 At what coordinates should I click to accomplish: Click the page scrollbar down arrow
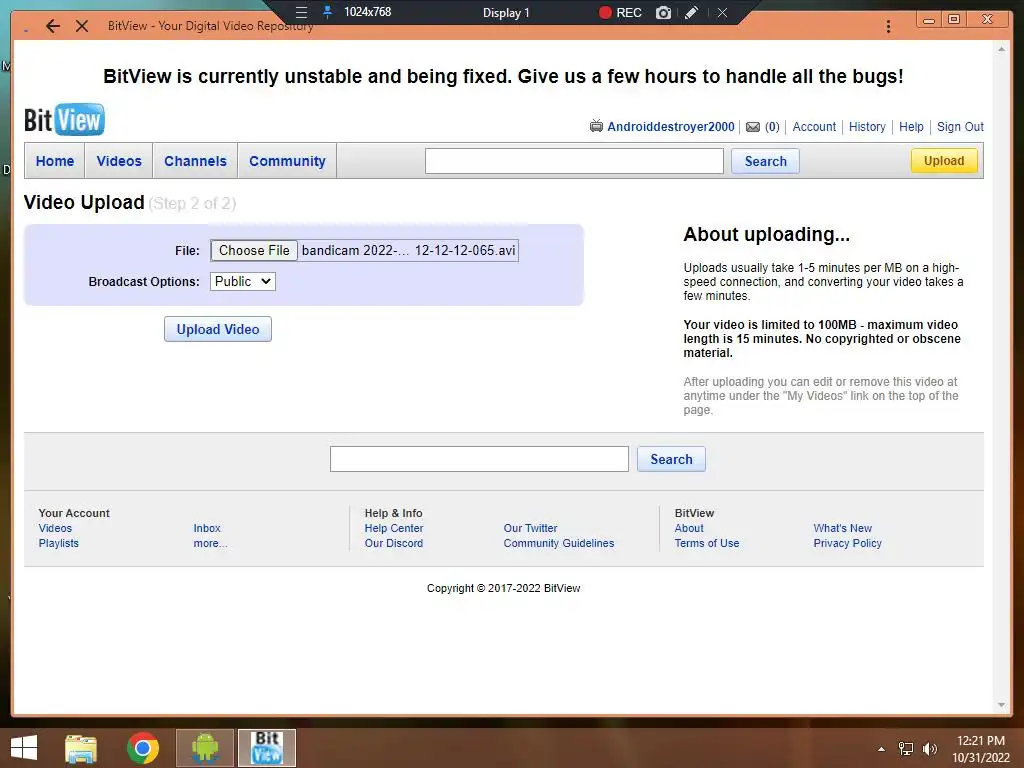[x=1001, y=705]
